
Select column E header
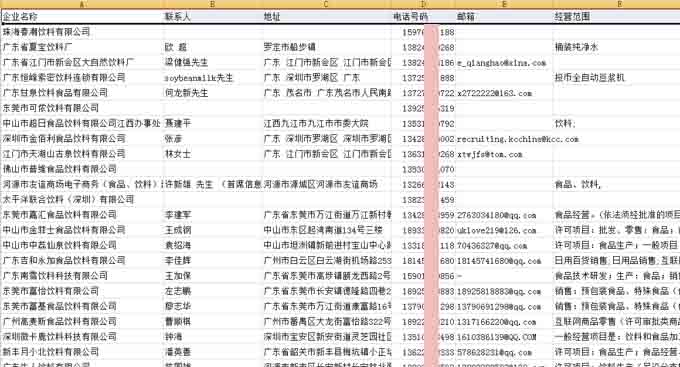click(504, 4)
